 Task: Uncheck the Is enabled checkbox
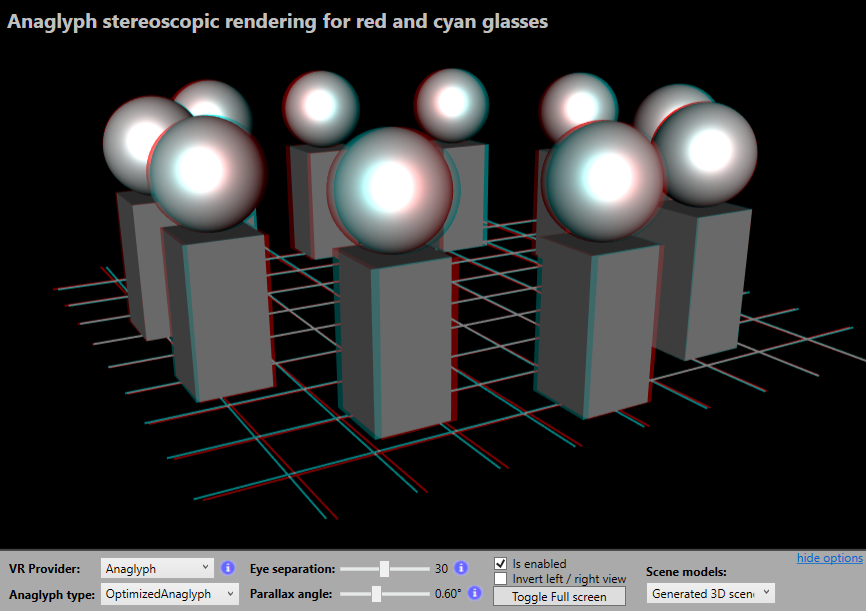pyautogui.click(x=500, y=563)
